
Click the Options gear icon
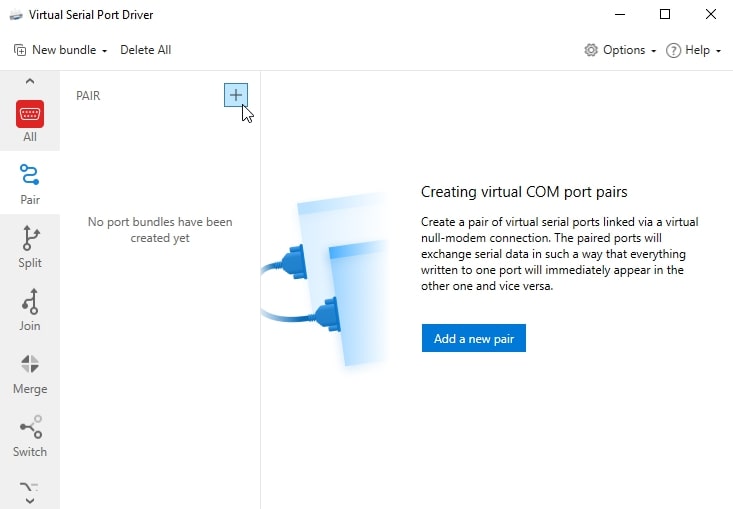point(591,50)
